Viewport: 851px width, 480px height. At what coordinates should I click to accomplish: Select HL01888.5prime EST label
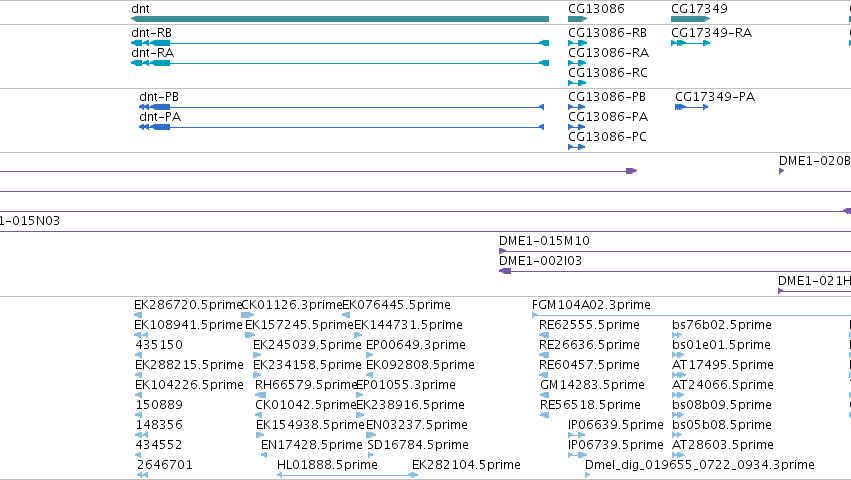pyautogui.click(x=327, y=465)
